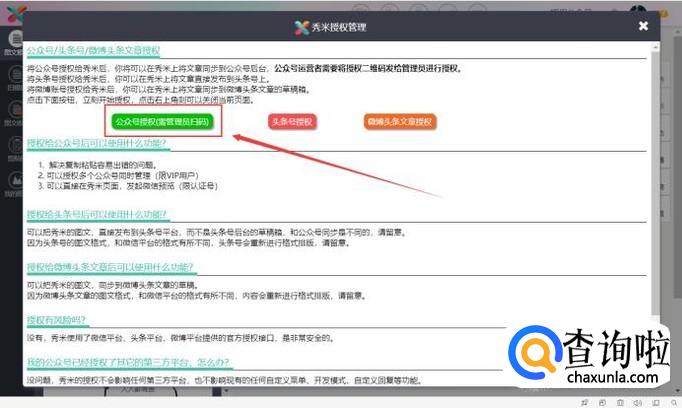The height and width of the screenshot is (408, 682).
Task: Click the 秀米授权管理 dialog title text
Action: [x=339, y=27]
